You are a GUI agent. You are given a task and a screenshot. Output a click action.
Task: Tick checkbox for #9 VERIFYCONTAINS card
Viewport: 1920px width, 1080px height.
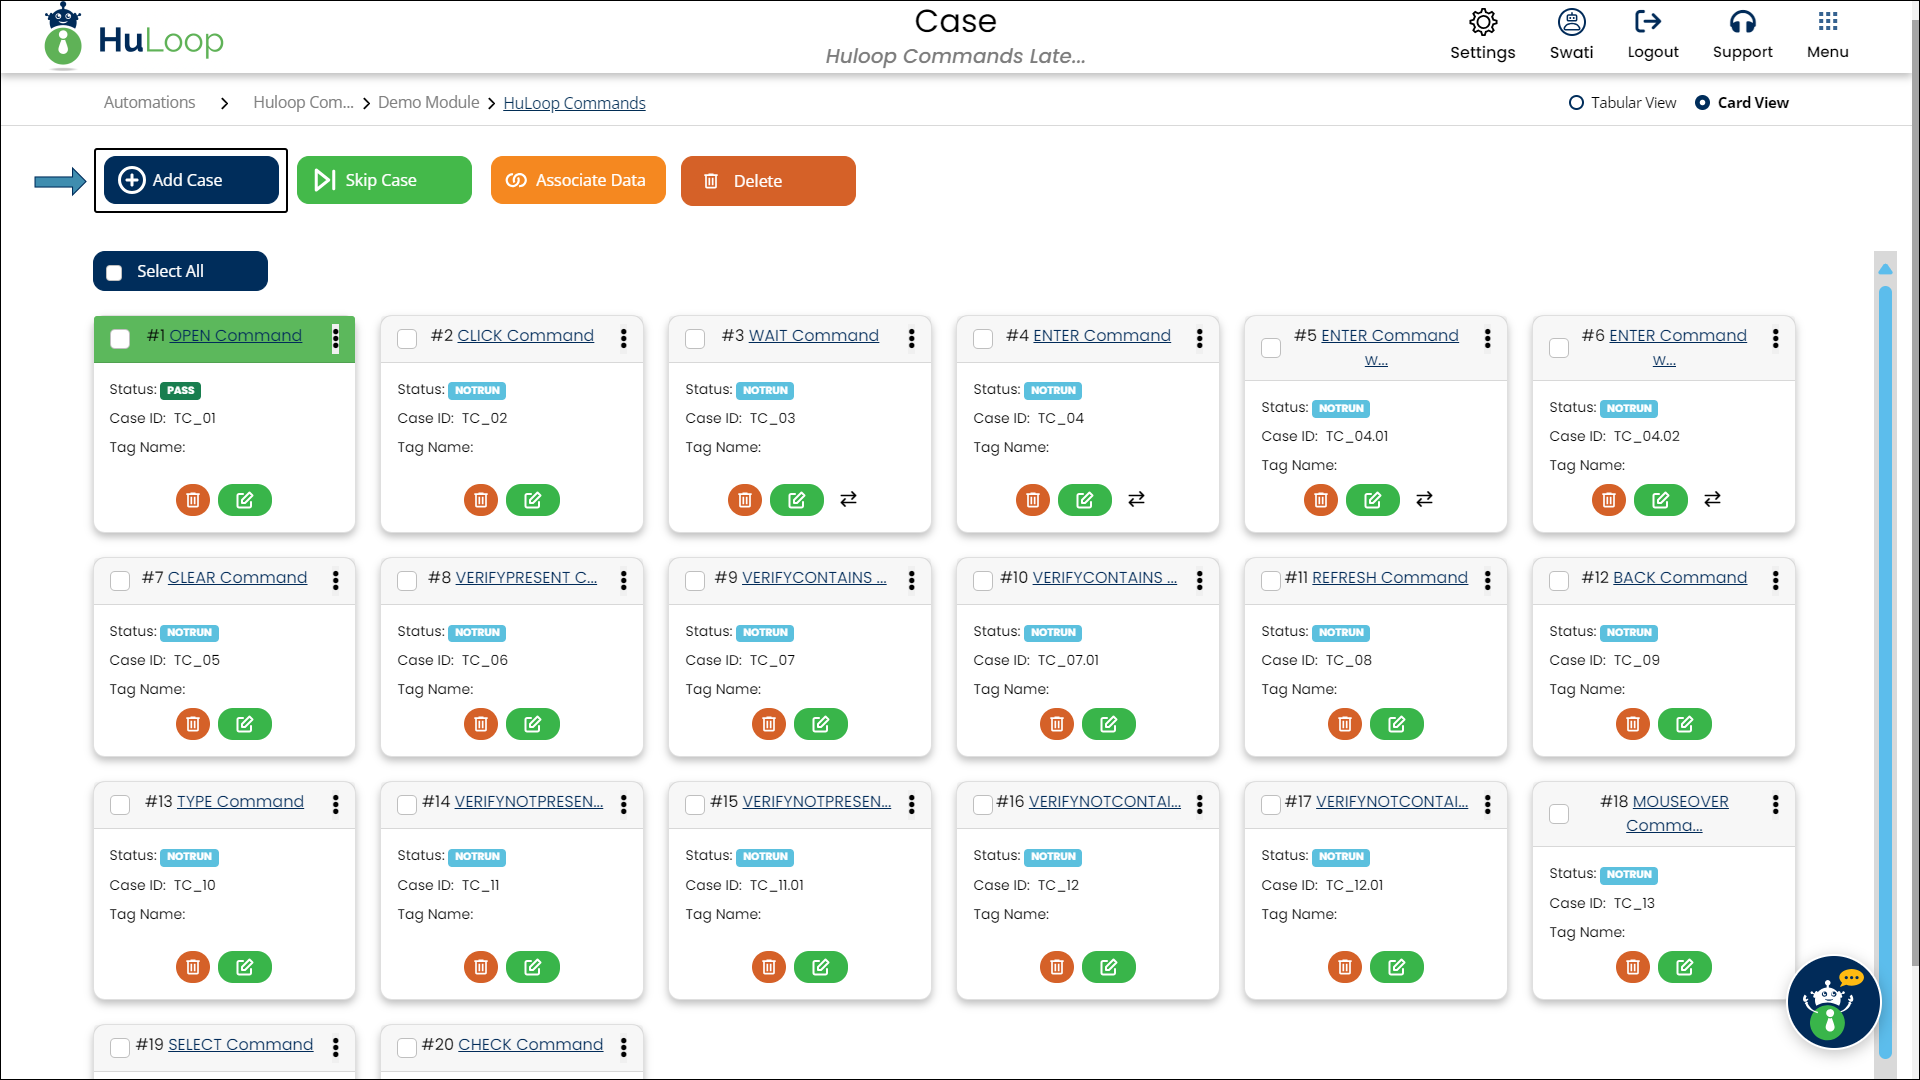695,581
